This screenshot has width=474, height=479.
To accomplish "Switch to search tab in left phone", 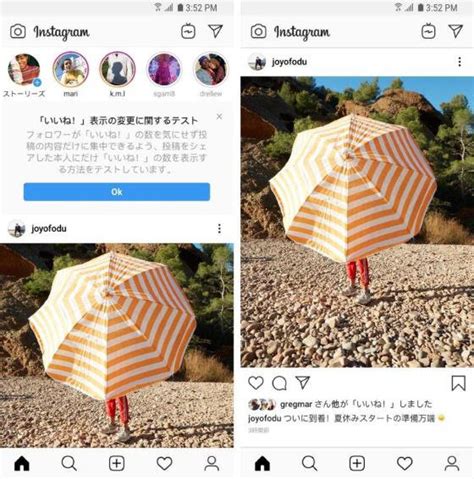I will click(x=69, y=463).
